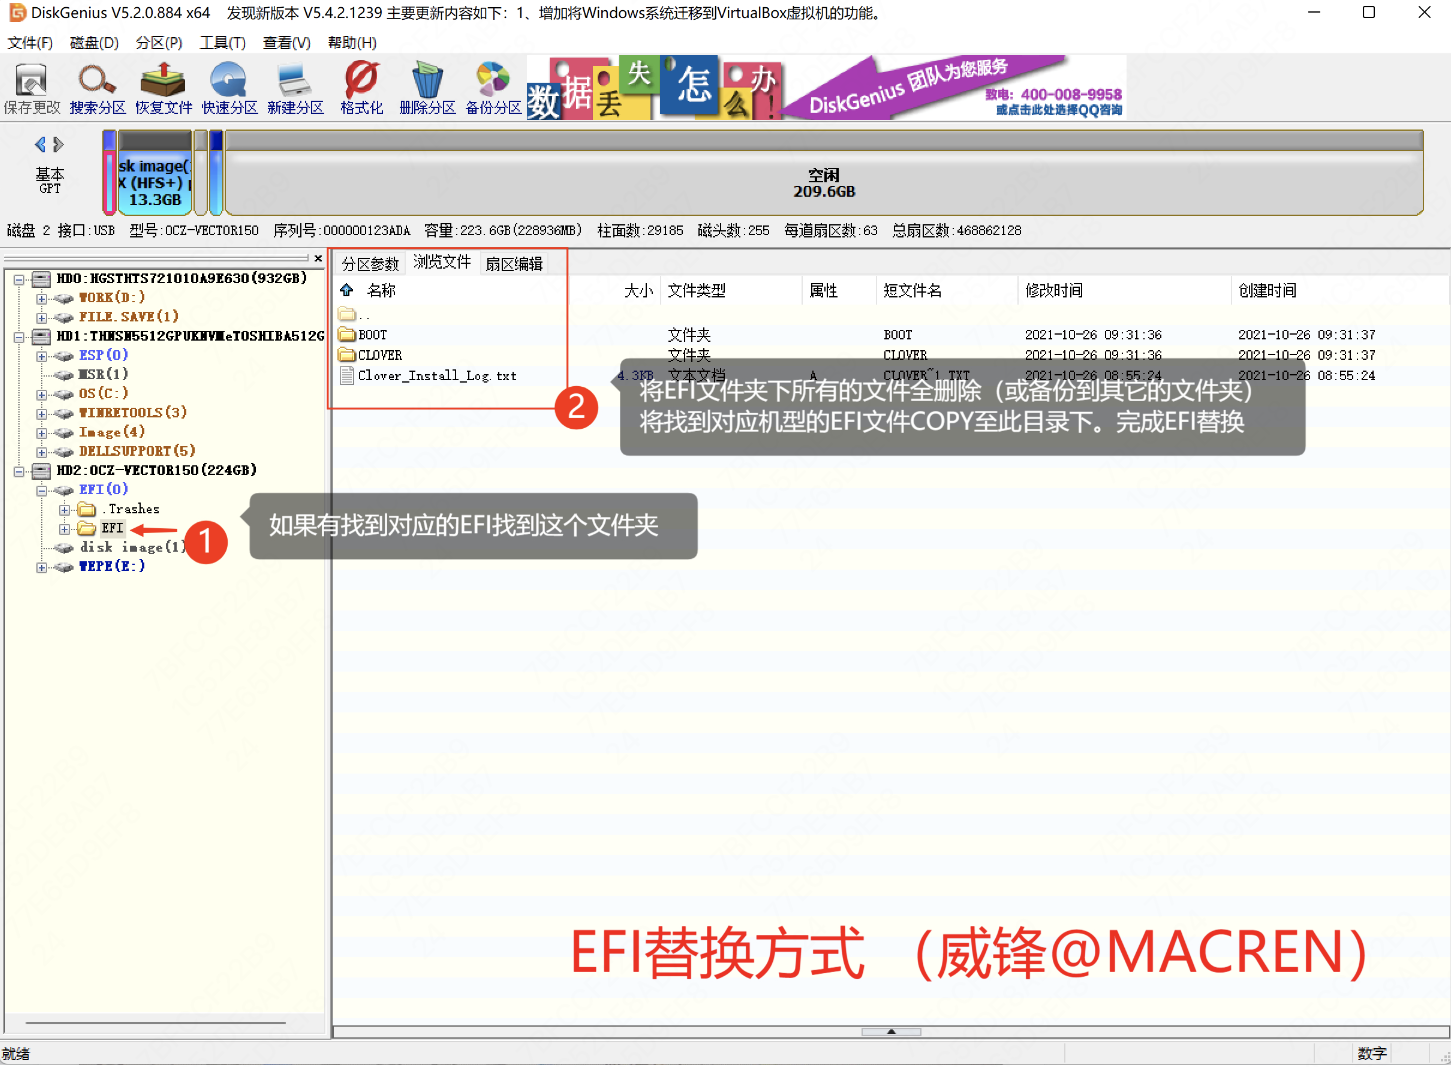Expand WEPE(E:) partition node
The image size is (1451, 1067).
coord(41,567)
